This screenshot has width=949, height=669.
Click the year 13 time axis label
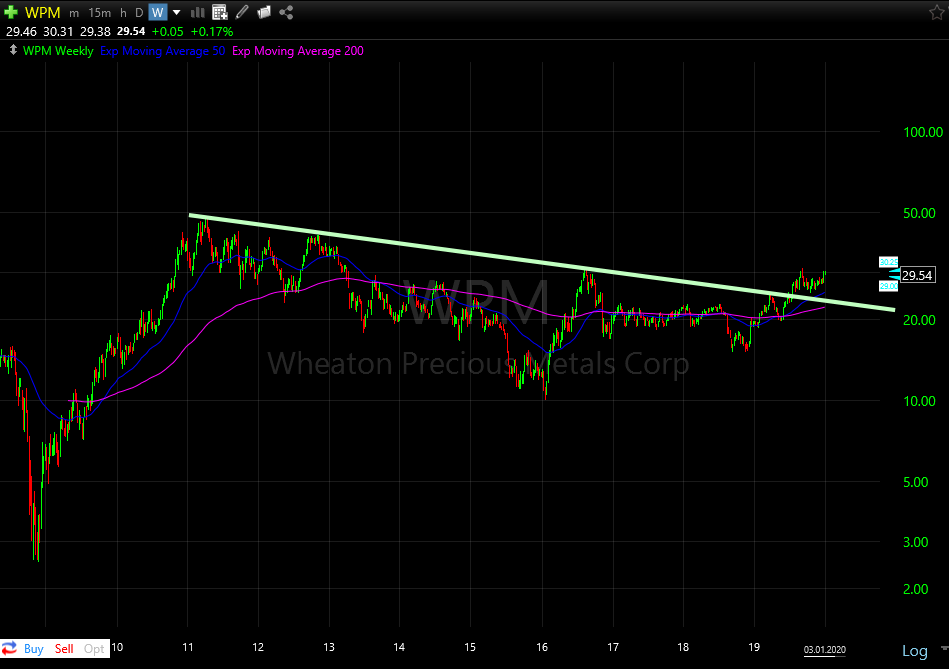click(329, 647)
